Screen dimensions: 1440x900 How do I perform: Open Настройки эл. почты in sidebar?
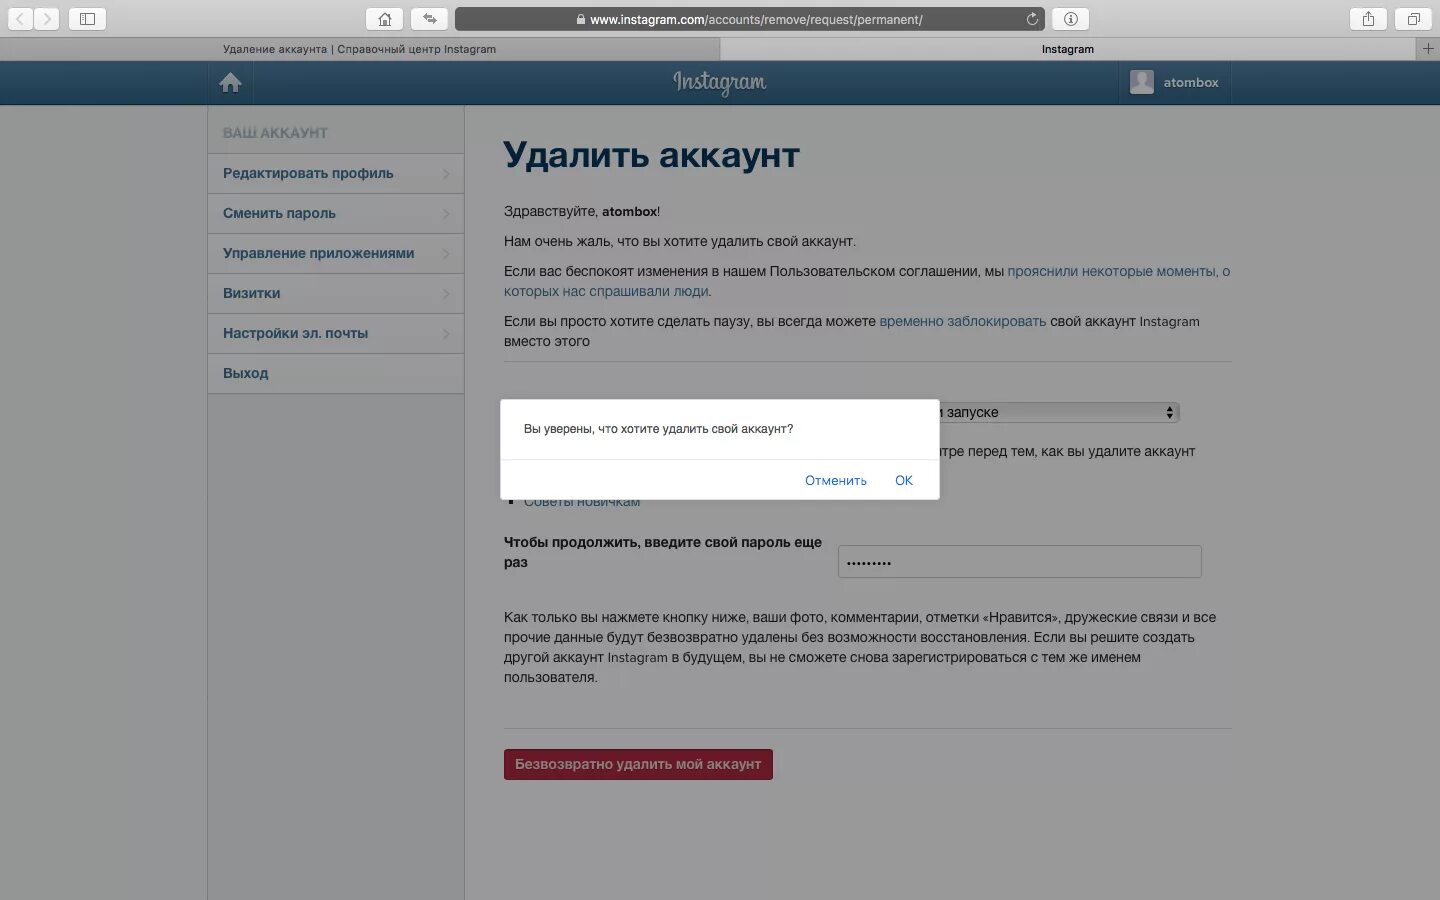click(336, 333)
